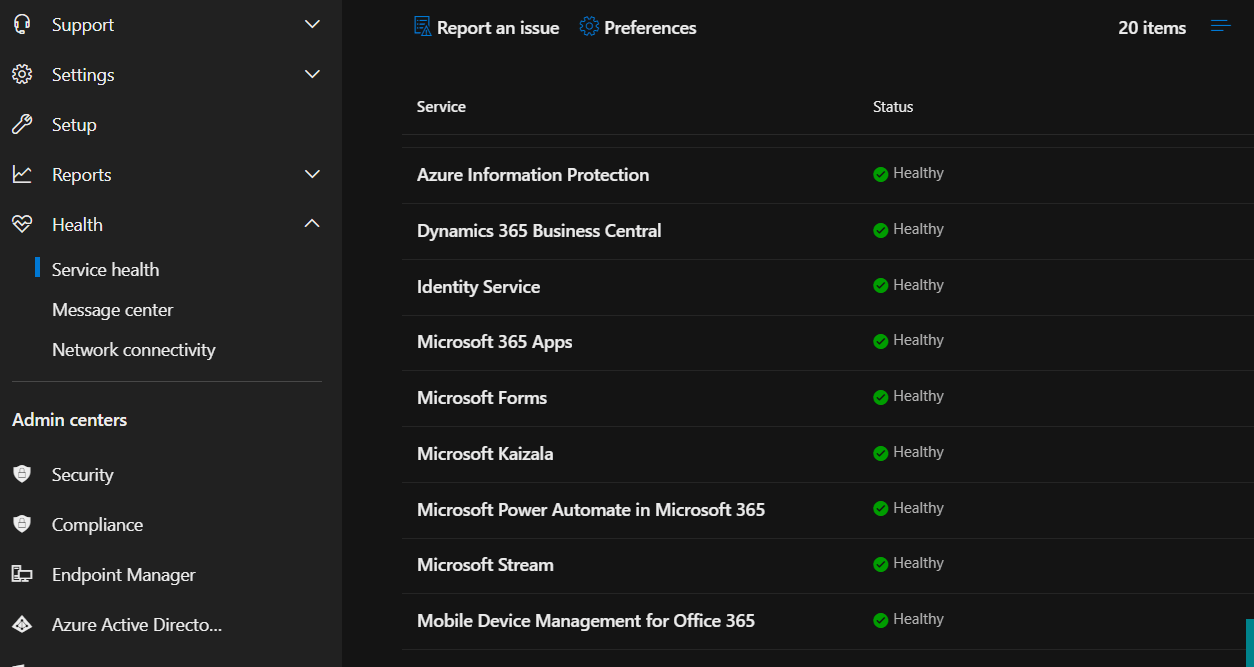Click Healthy check icon for Microsoft Kaizala

click(x=881, y=453)
